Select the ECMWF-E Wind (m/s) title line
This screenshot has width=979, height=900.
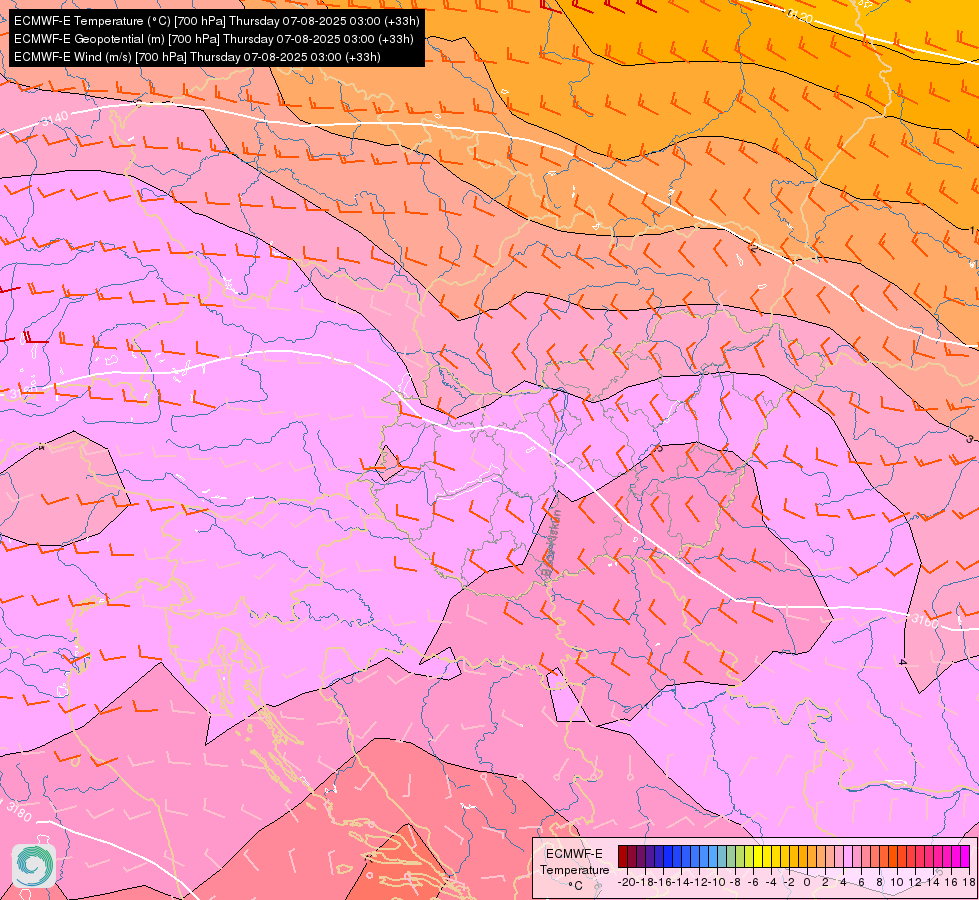click(x=197, y=57)
